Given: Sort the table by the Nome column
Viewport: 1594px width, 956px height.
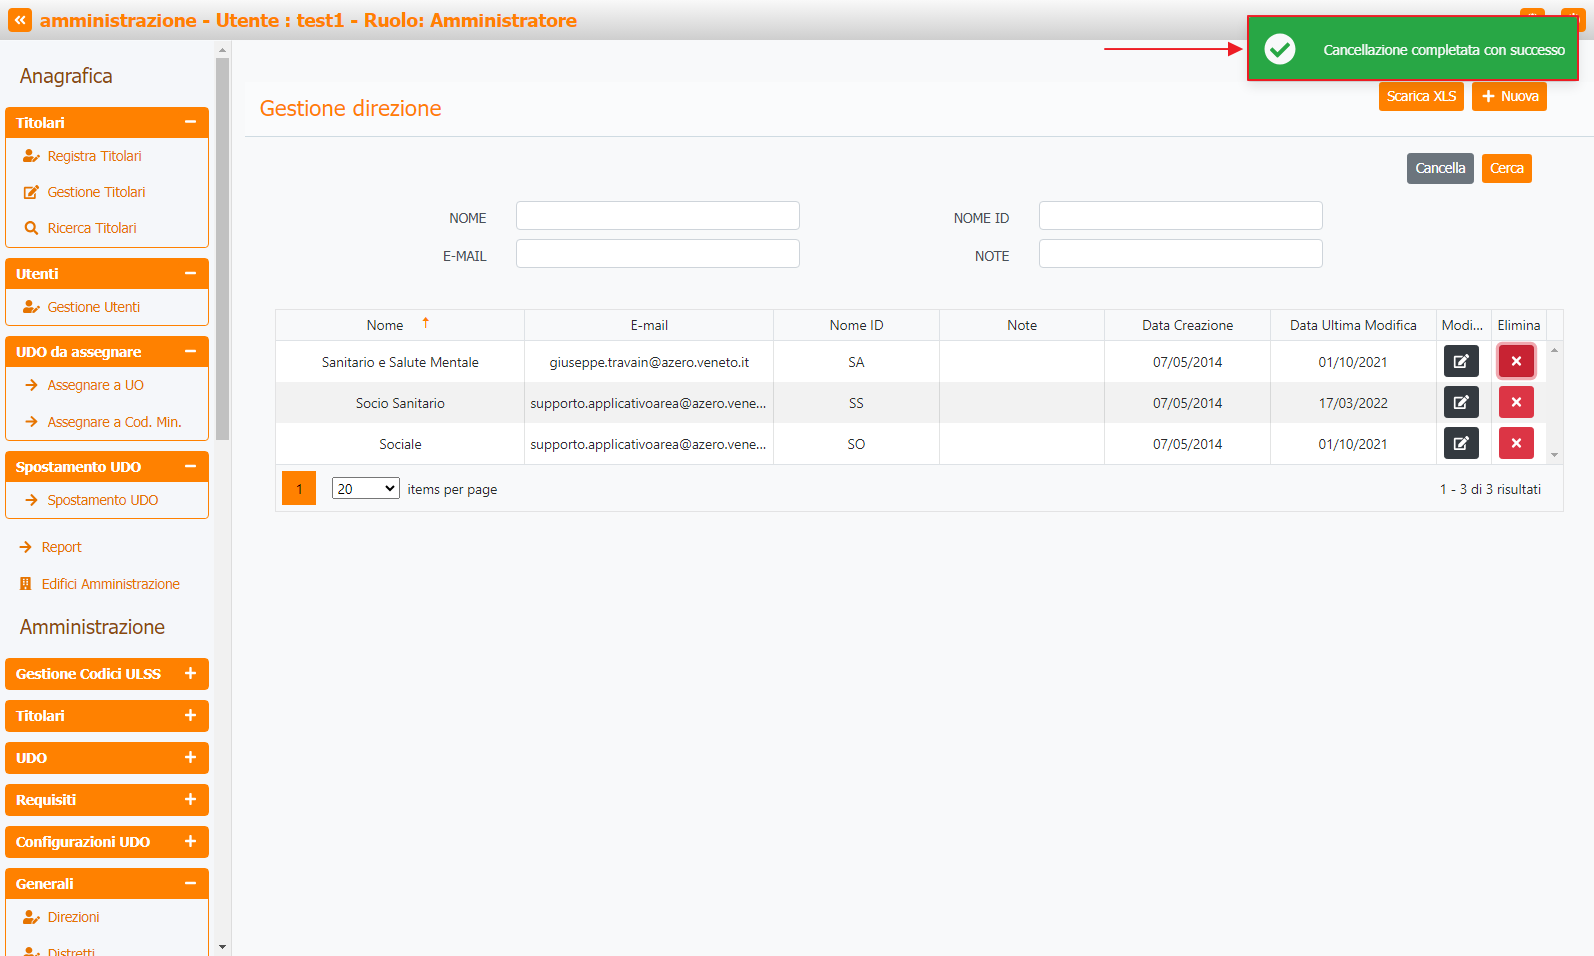Looking at the screenshot, I should (x=385, y=325).
